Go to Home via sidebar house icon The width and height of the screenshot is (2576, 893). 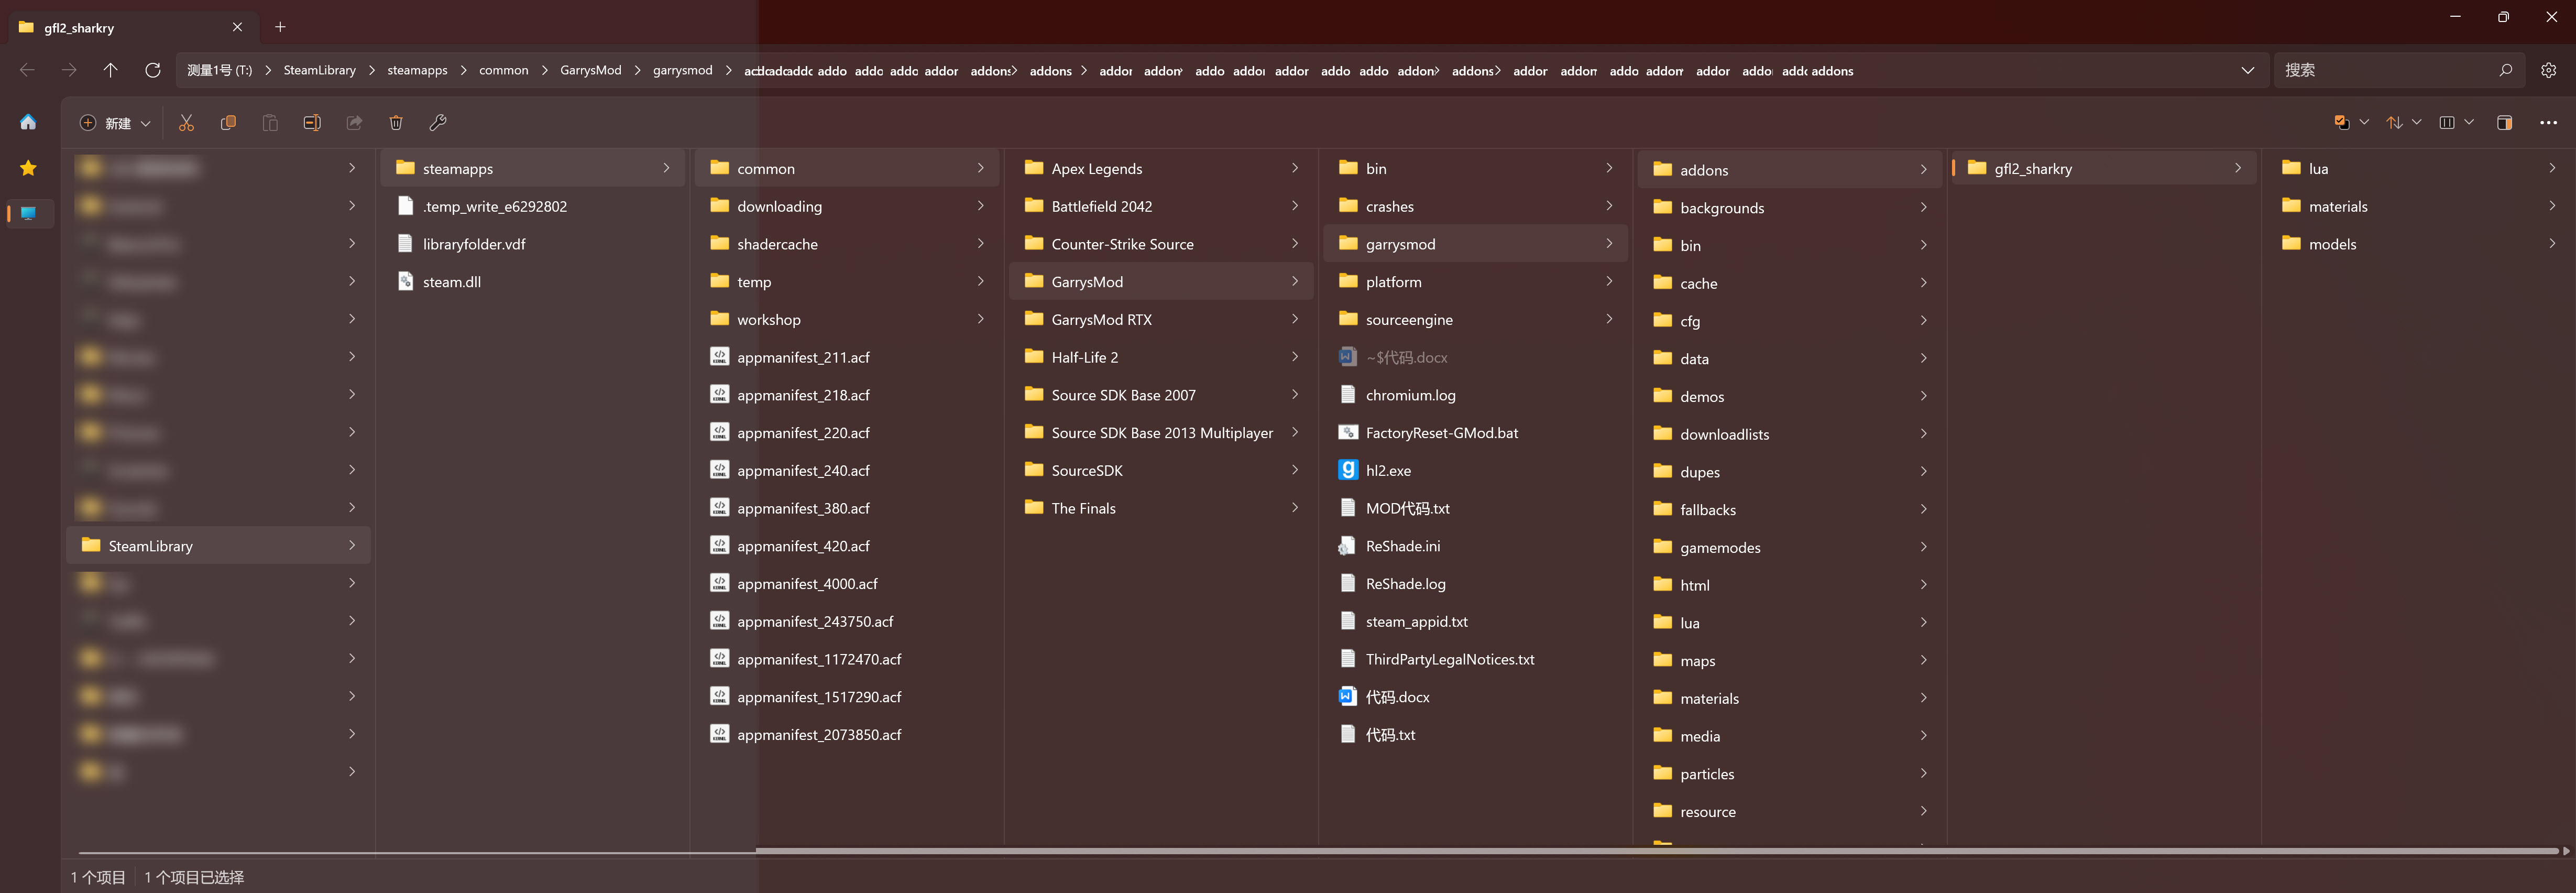[x=28, y=122]
